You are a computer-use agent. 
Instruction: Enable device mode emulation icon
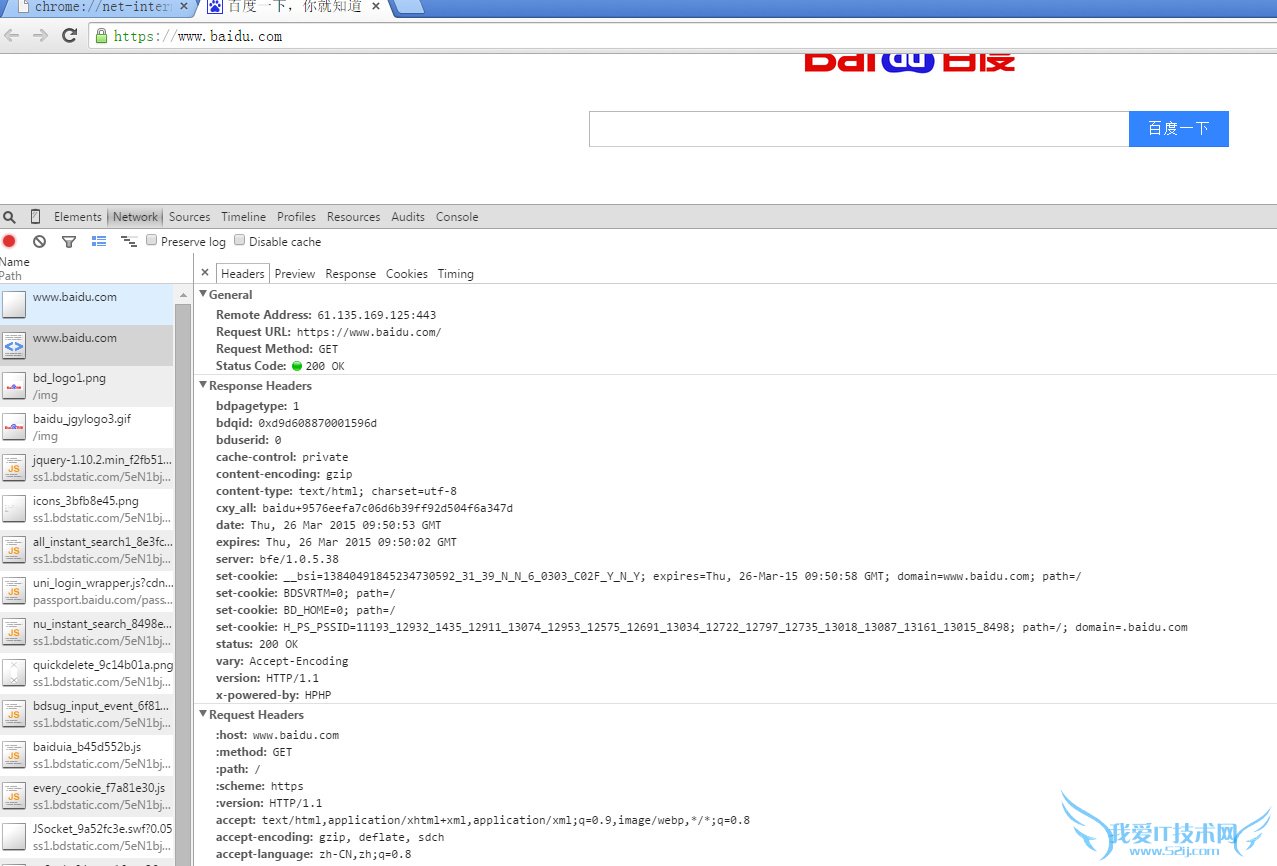click(35, 216)
